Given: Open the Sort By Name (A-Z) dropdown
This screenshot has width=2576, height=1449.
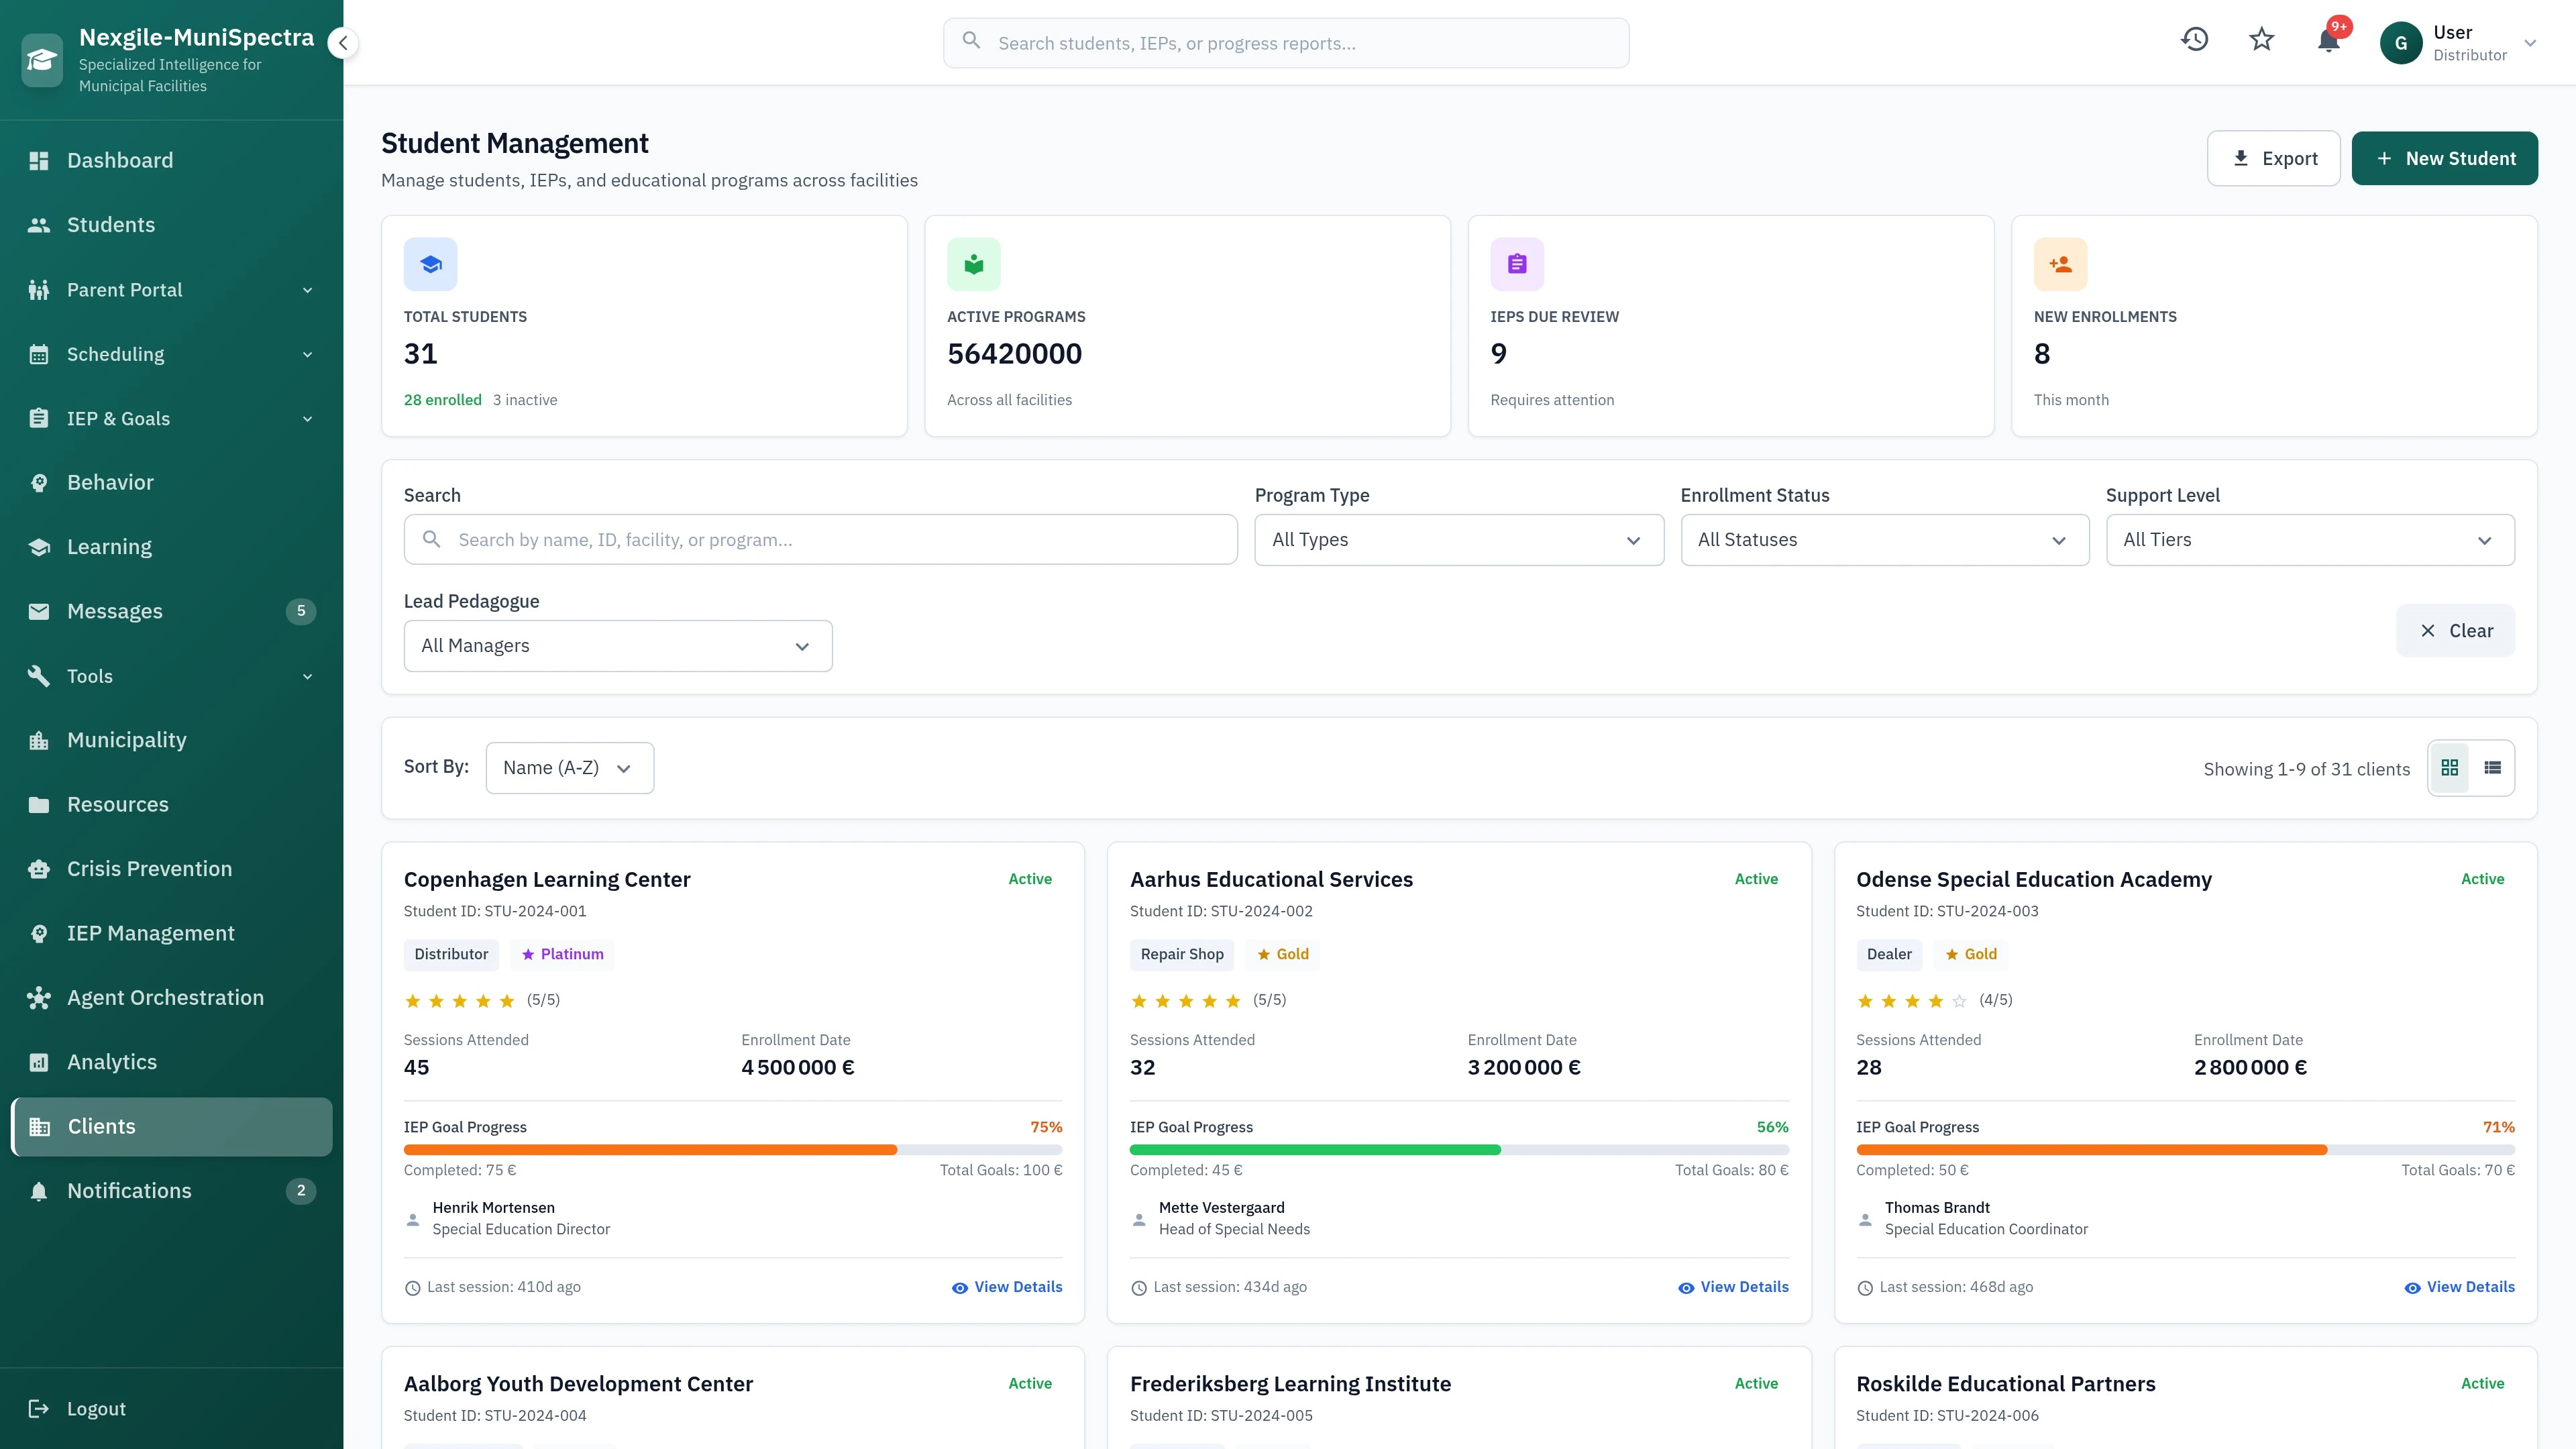Looking at the screenshot, I should [569, 767].
